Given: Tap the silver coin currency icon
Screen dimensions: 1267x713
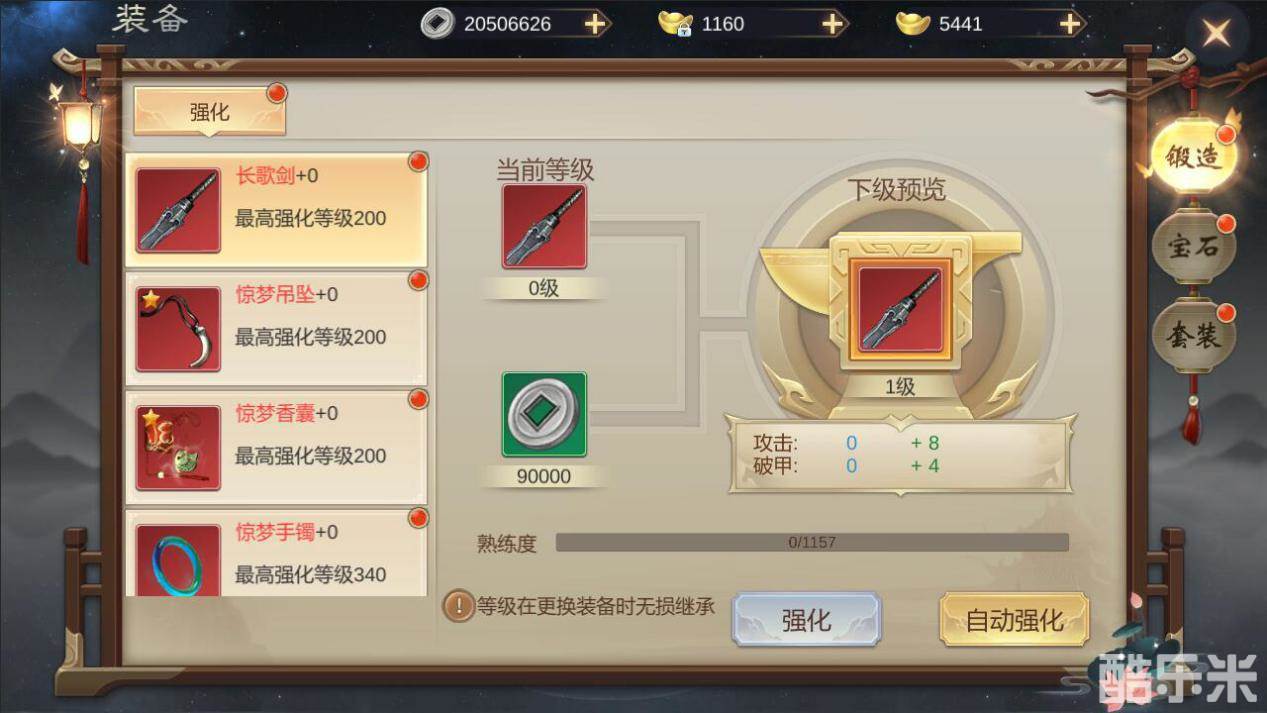Looking at the screenshot, I should coord(437,24).
